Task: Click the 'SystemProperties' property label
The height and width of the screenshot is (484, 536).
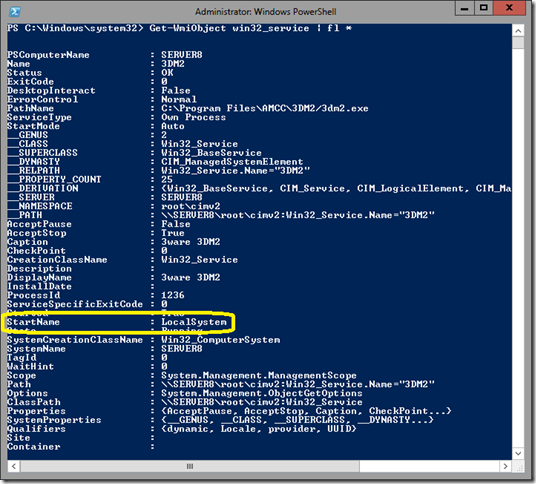Action: pyautogui.click(x=54, y=419)
